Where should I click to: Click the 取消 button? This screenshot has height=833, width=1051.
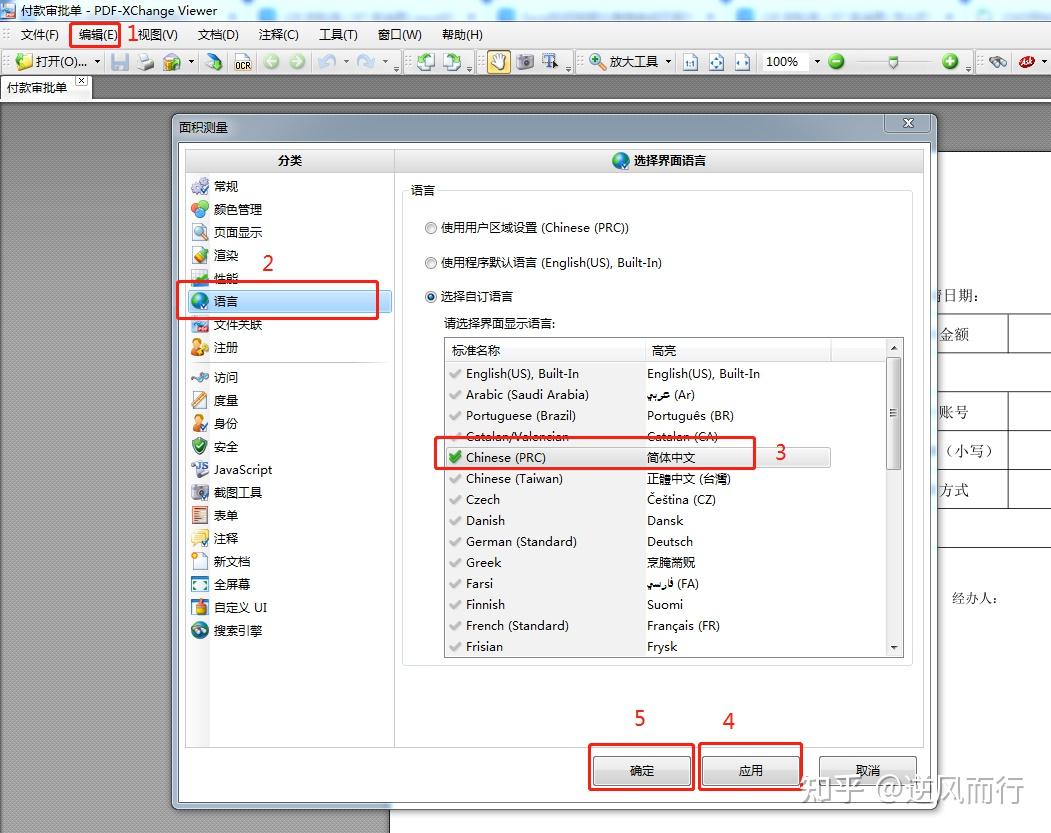pyautogui.click(x=867, y=771)
